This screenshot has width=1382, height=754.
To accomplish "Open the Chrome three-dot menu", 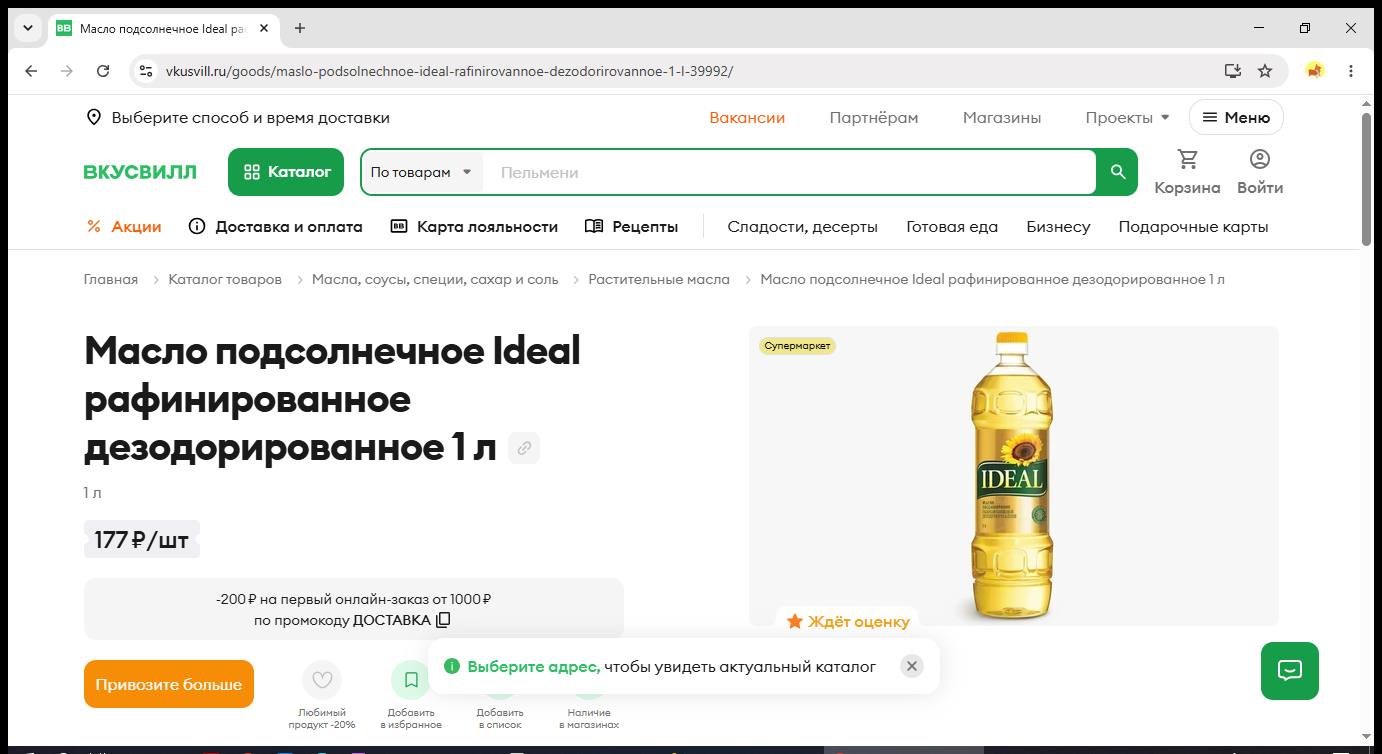I will click(x=1351, y=71).
